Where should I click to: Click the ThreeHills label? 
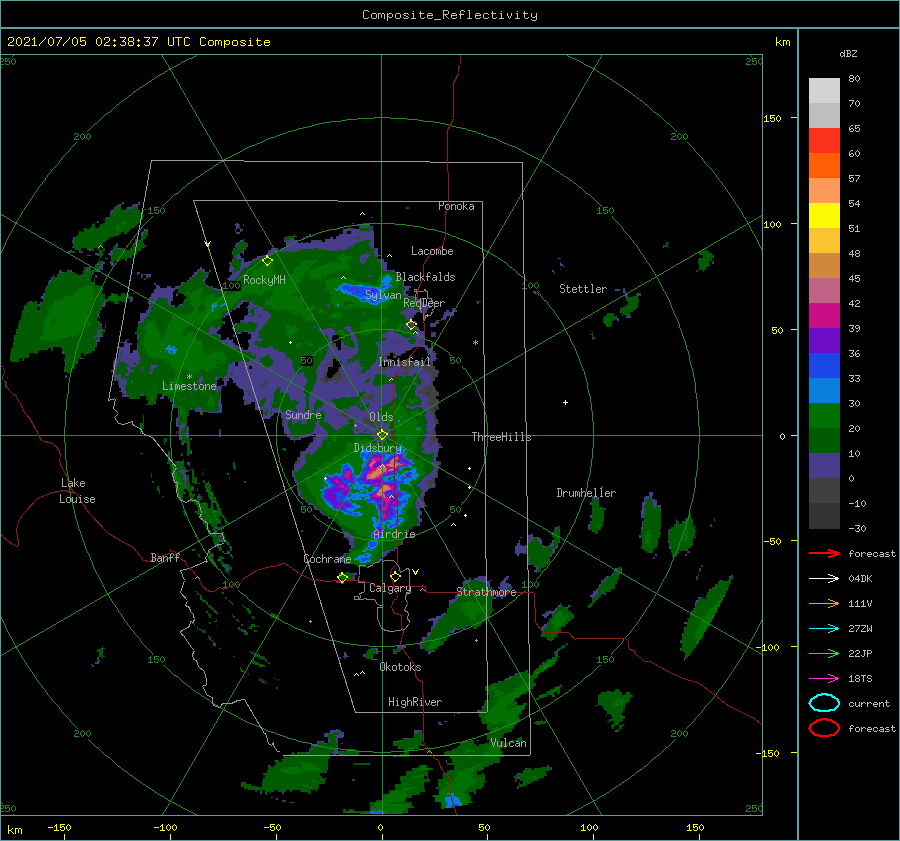[x=501, y=437]
